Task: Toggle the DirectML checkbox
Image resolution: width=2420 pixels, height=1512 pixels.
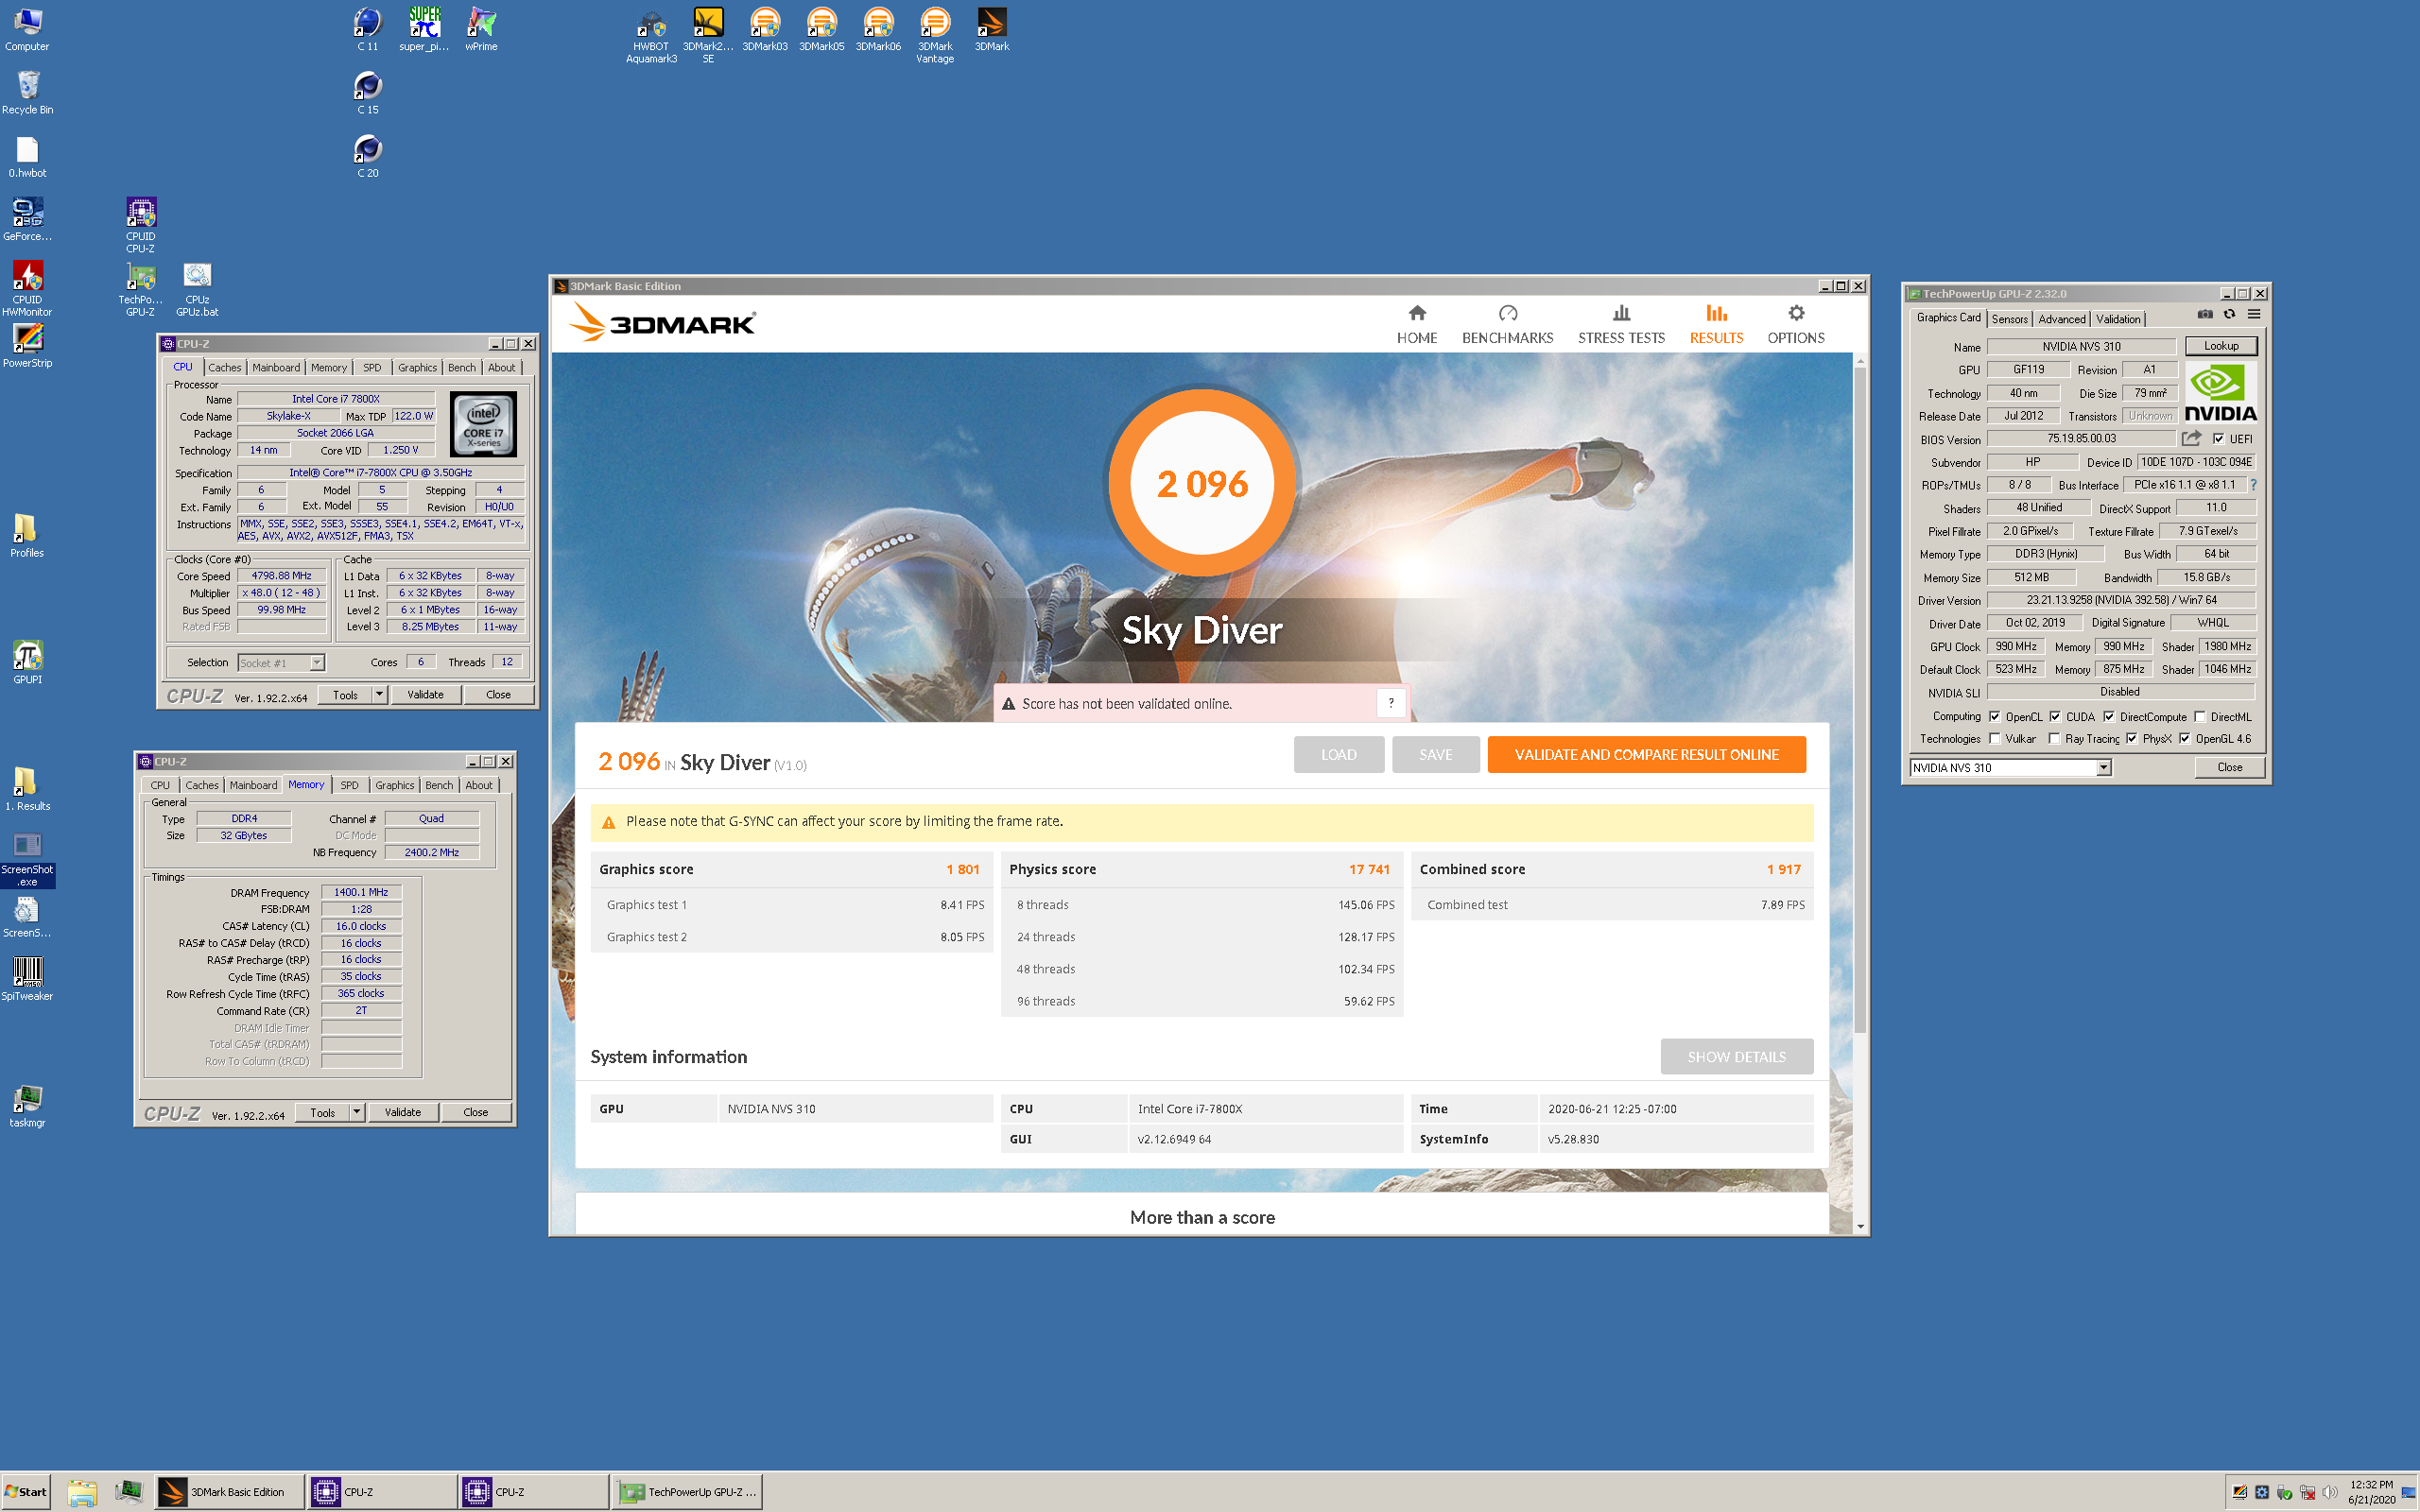Action: click(x=2199, y=717)
